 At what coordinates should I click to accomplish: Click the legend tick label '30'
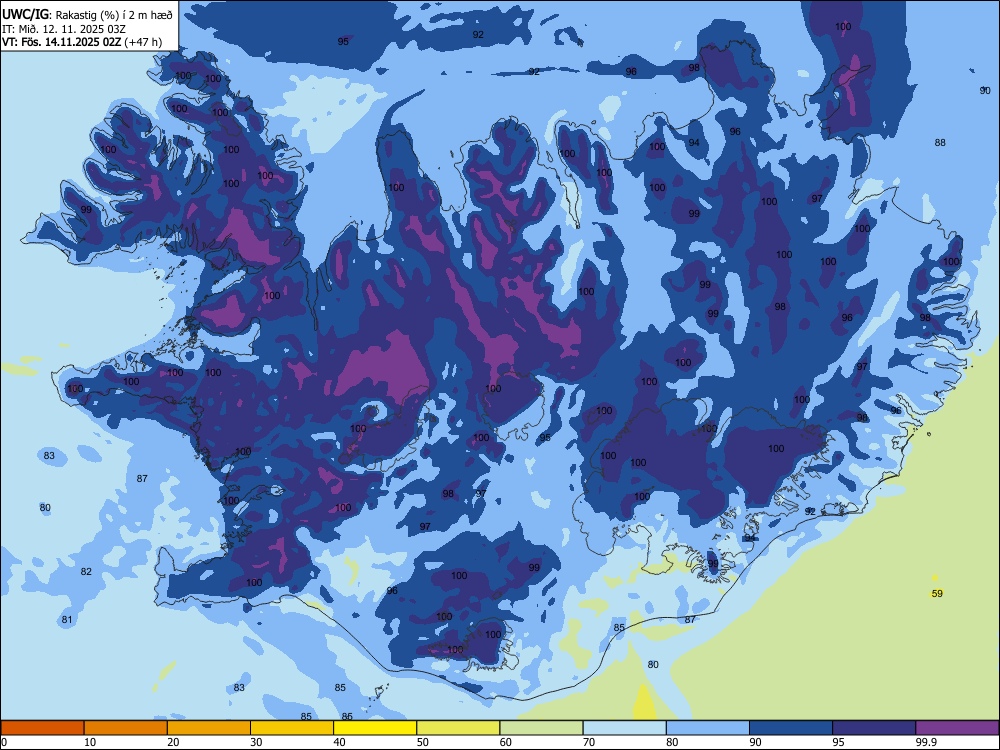coord(256,742)
